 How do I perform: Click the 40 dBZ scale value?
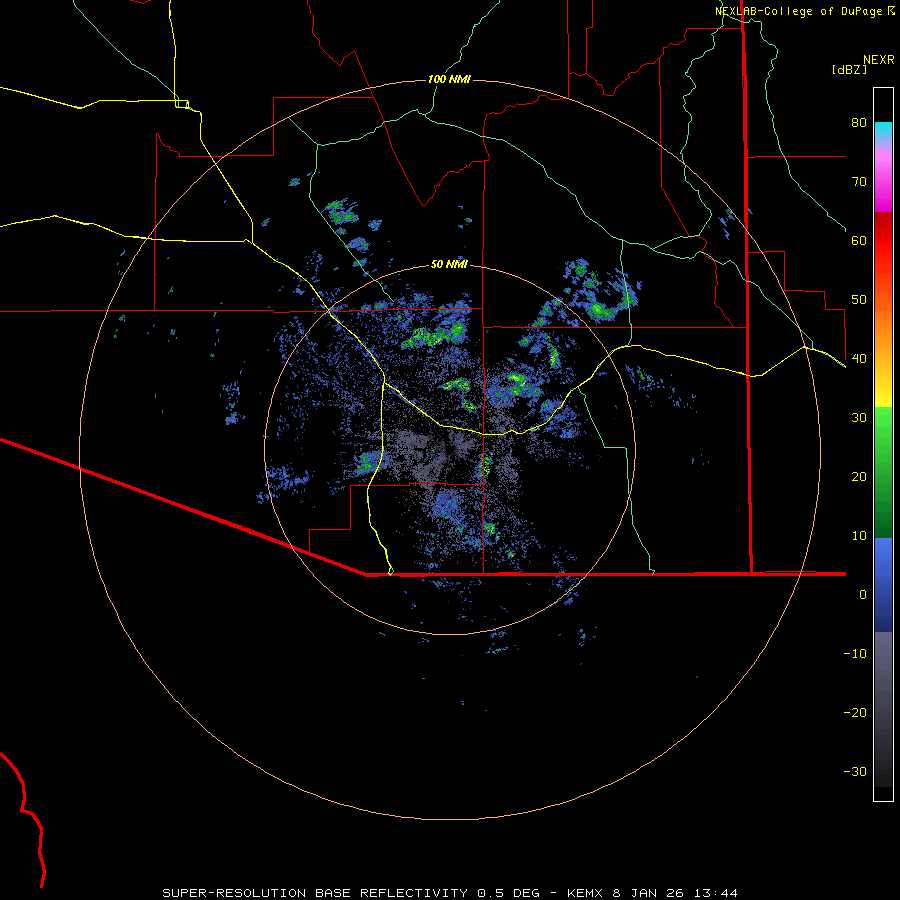pos(859,359)
